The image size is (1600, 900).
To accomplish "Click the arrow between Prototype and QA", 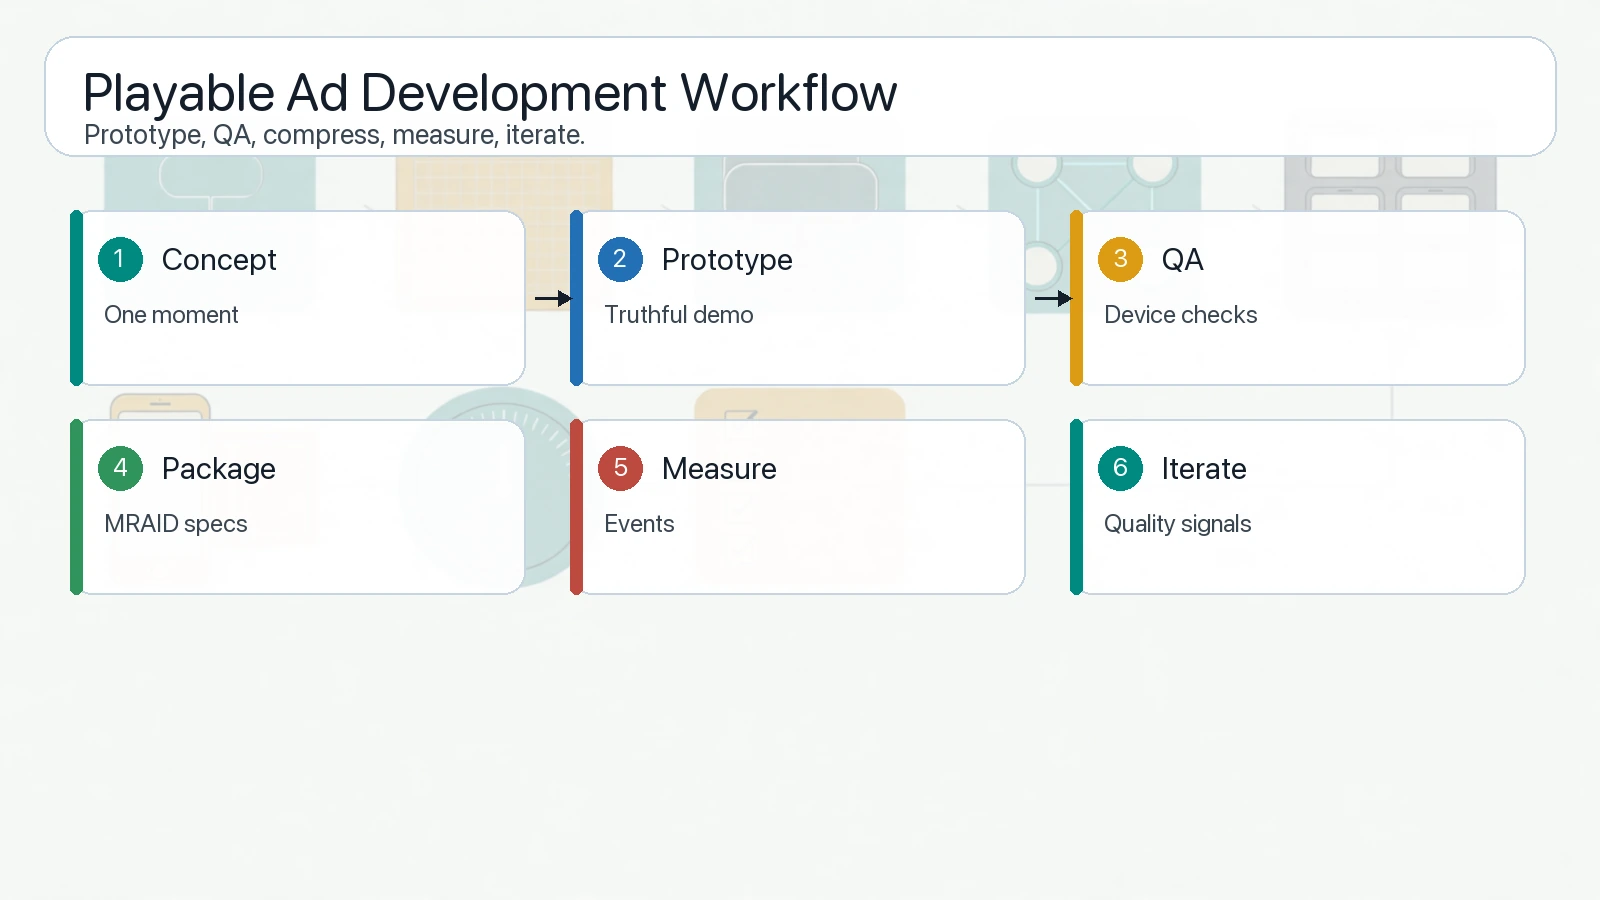I will click(x=1052, y=298).
